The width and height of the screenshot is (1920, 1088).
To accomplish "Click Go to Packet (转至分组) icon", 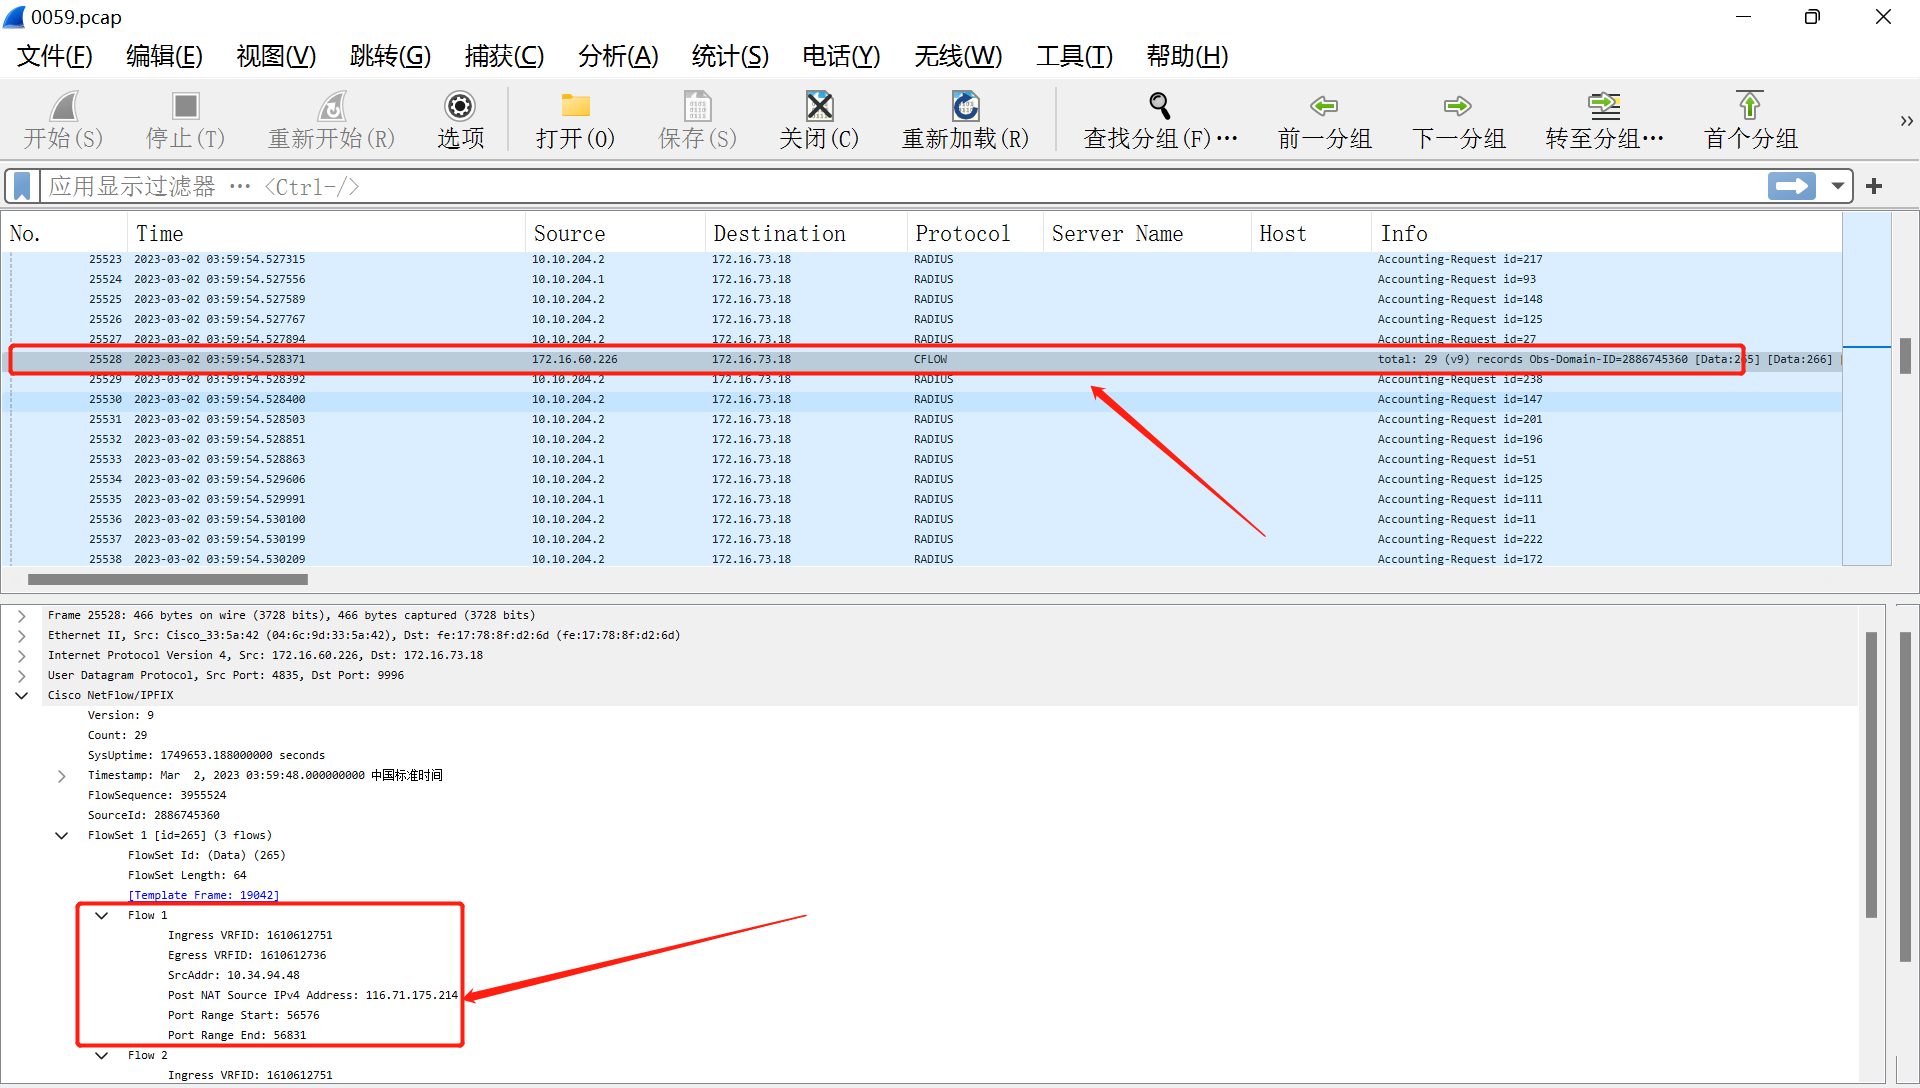I will point(1604,107).
